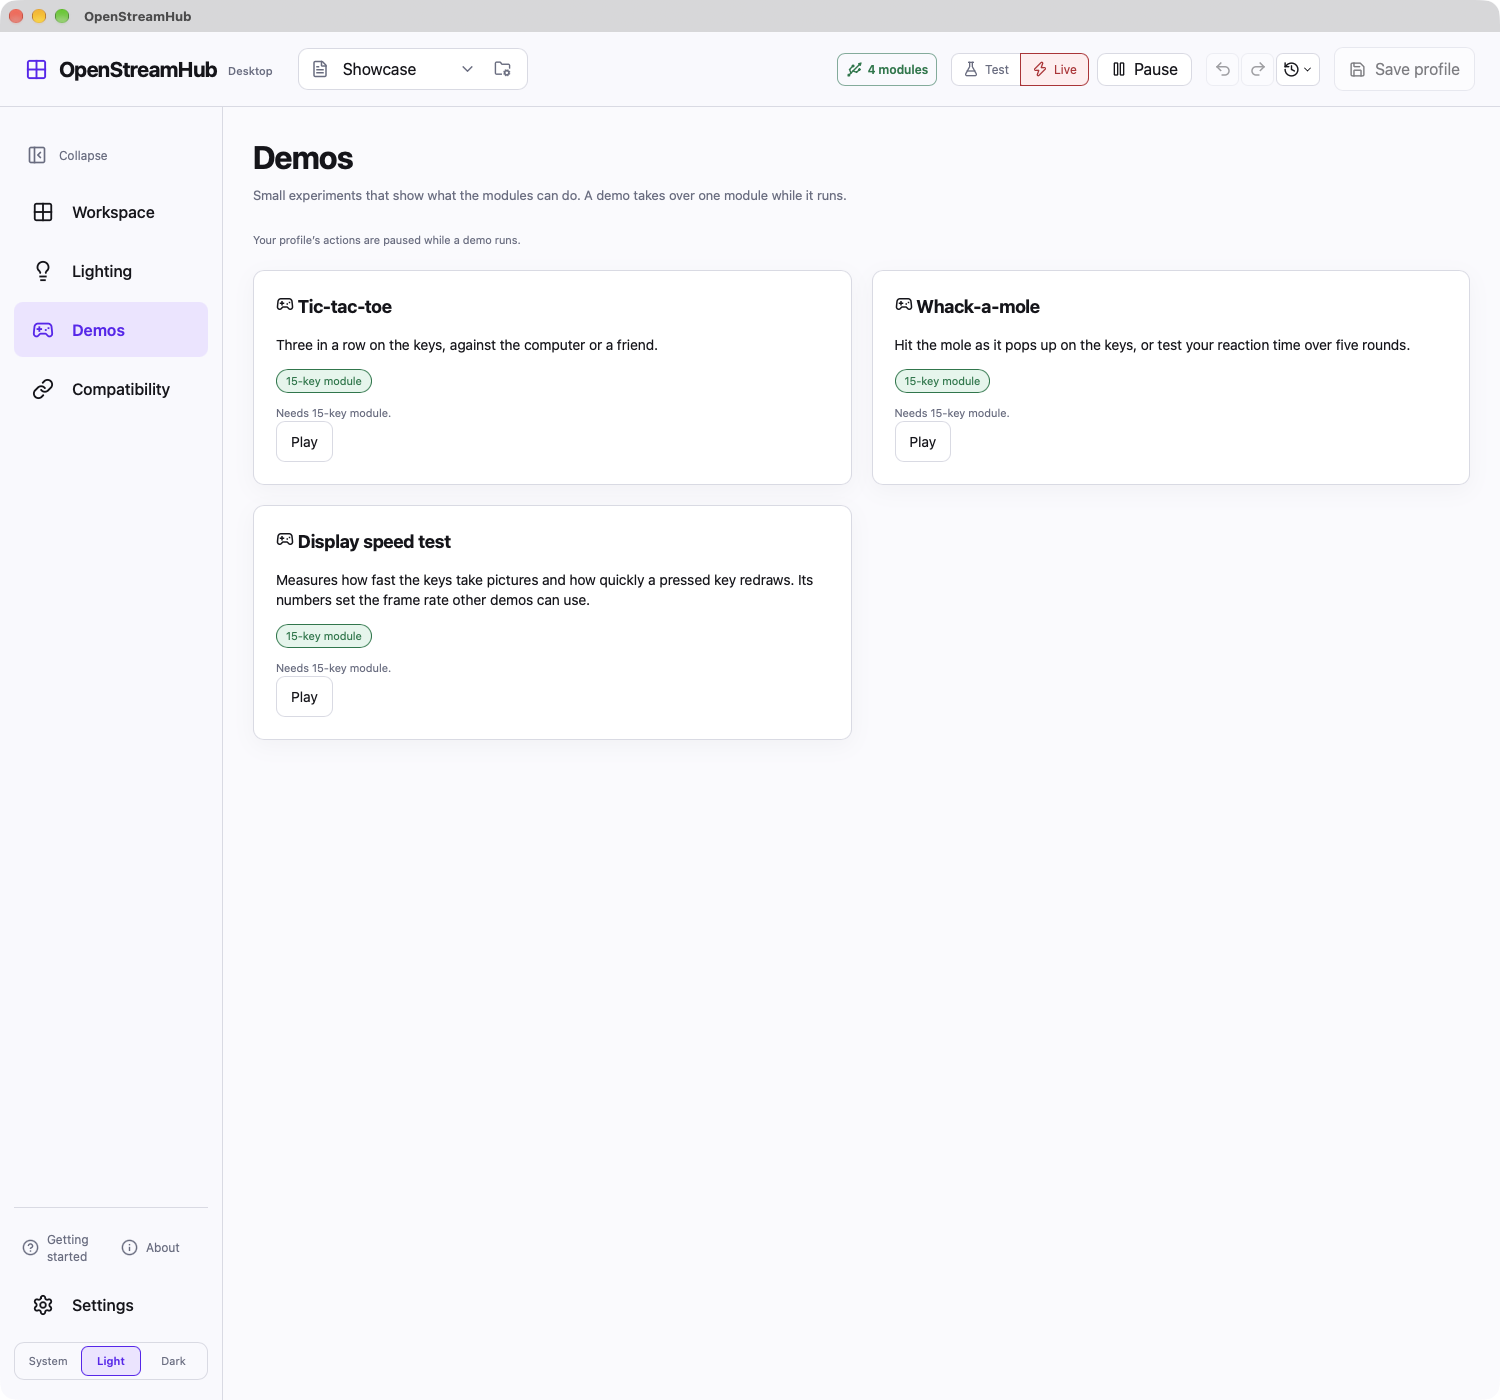Go to the Workspace section
This screenshot has width=1500, height=1400.
pos(111,212)
